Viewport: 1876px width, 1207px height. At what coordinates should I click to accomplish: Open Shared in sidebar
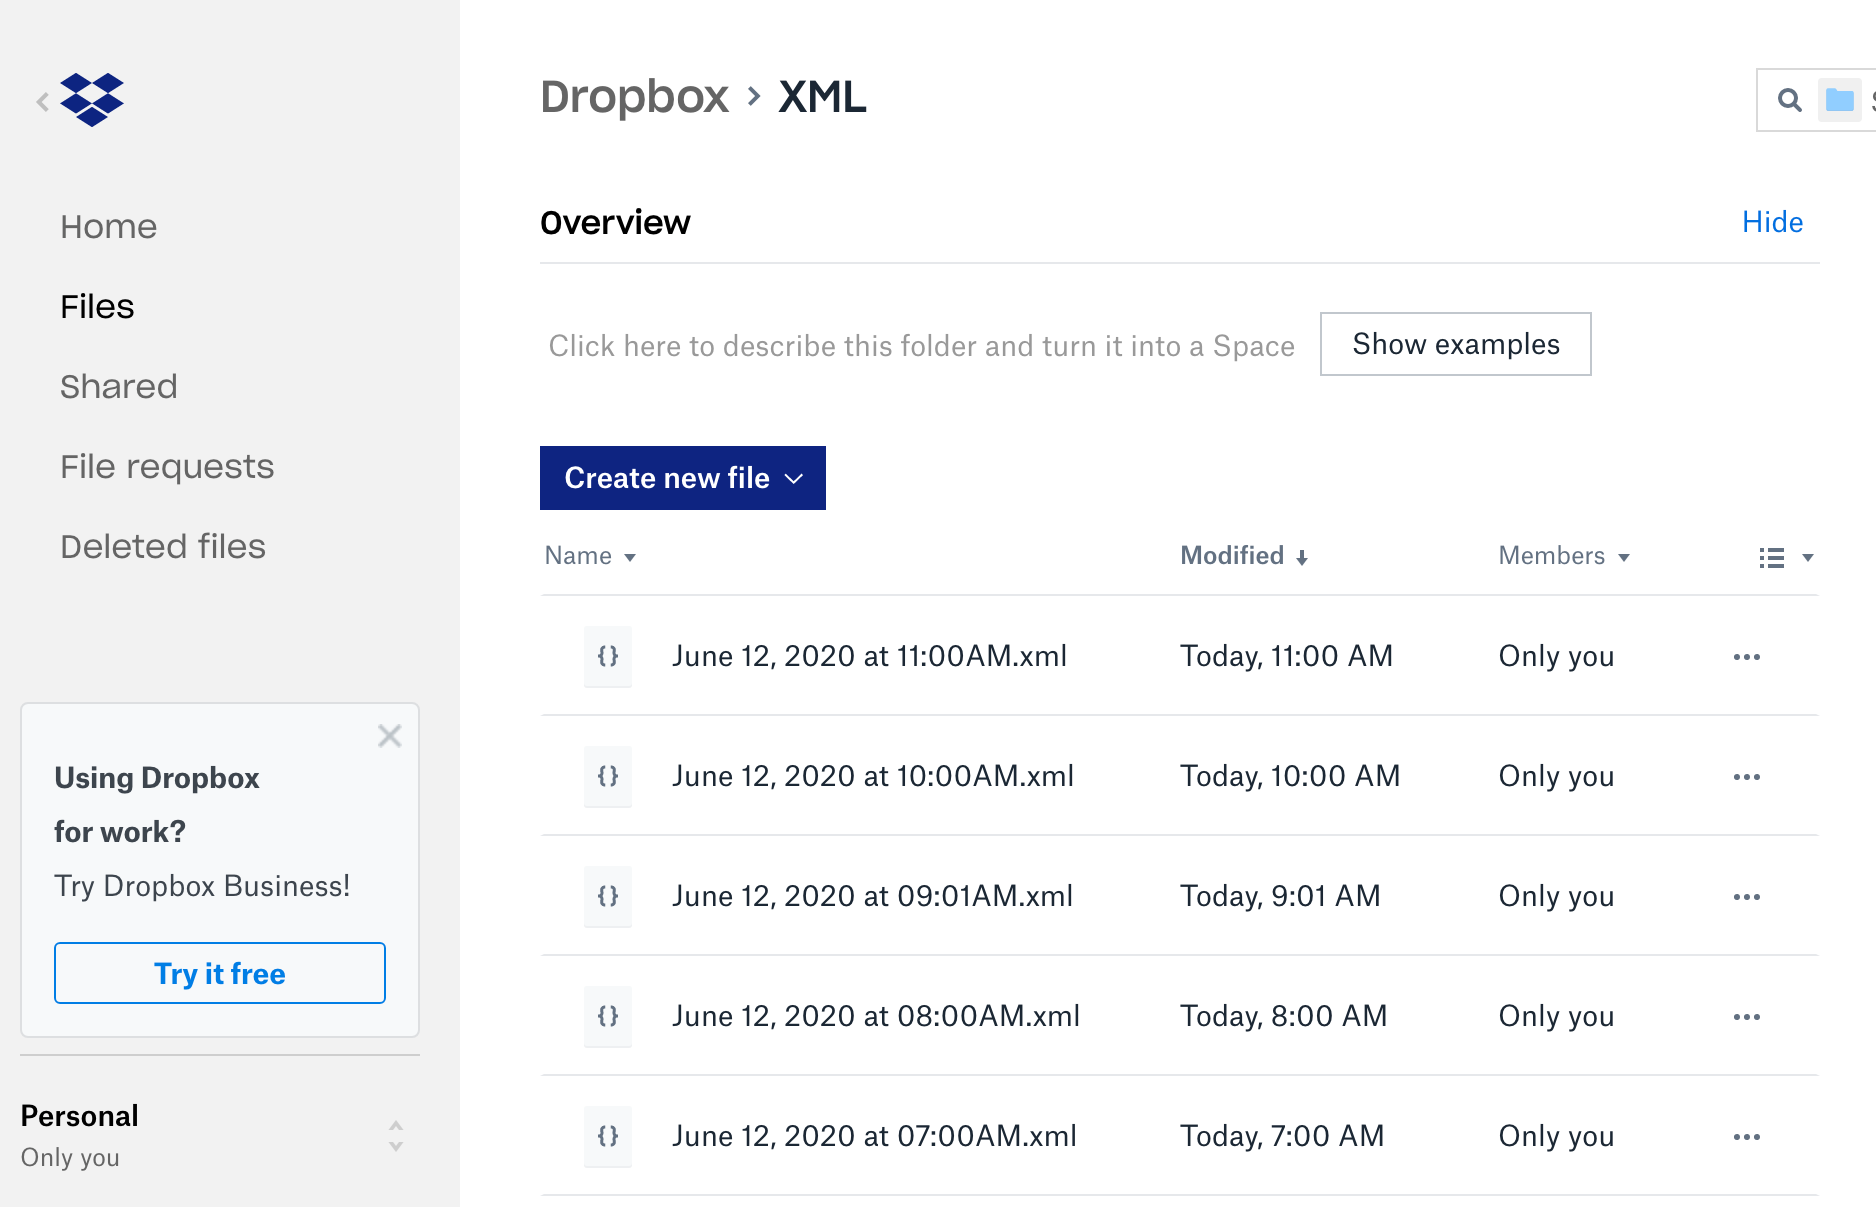(x=119, y=386)
